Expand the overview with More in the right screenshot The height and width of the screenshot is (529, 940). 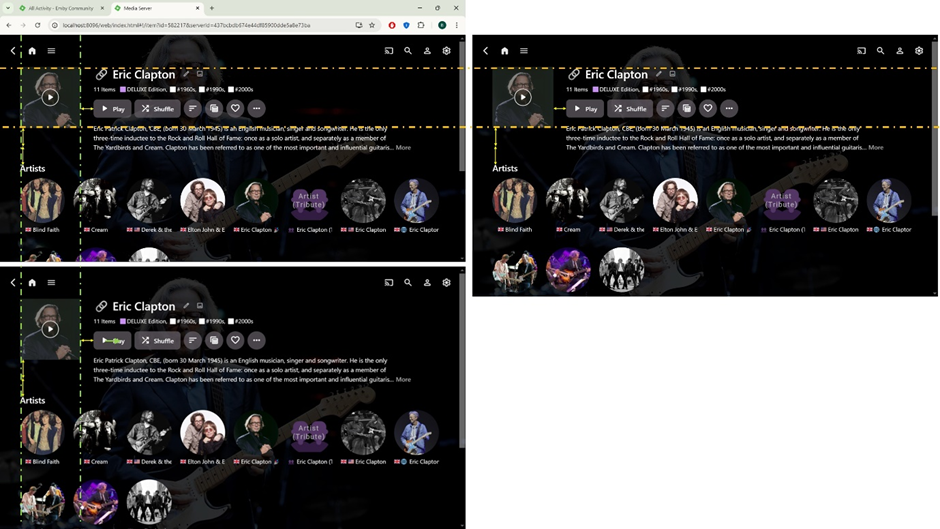(x=876, y=148)
